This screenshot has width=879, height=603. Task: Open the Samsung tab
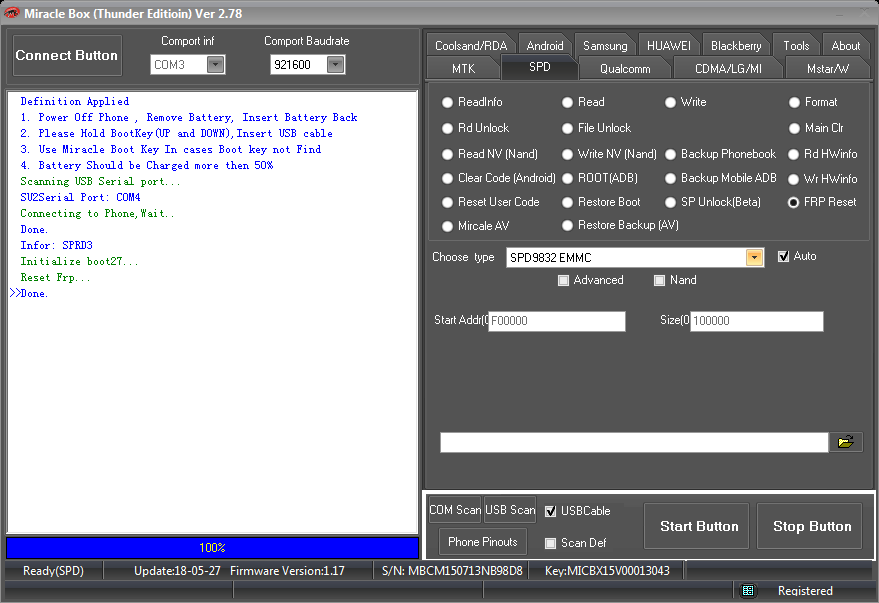(x=605, y=45)
